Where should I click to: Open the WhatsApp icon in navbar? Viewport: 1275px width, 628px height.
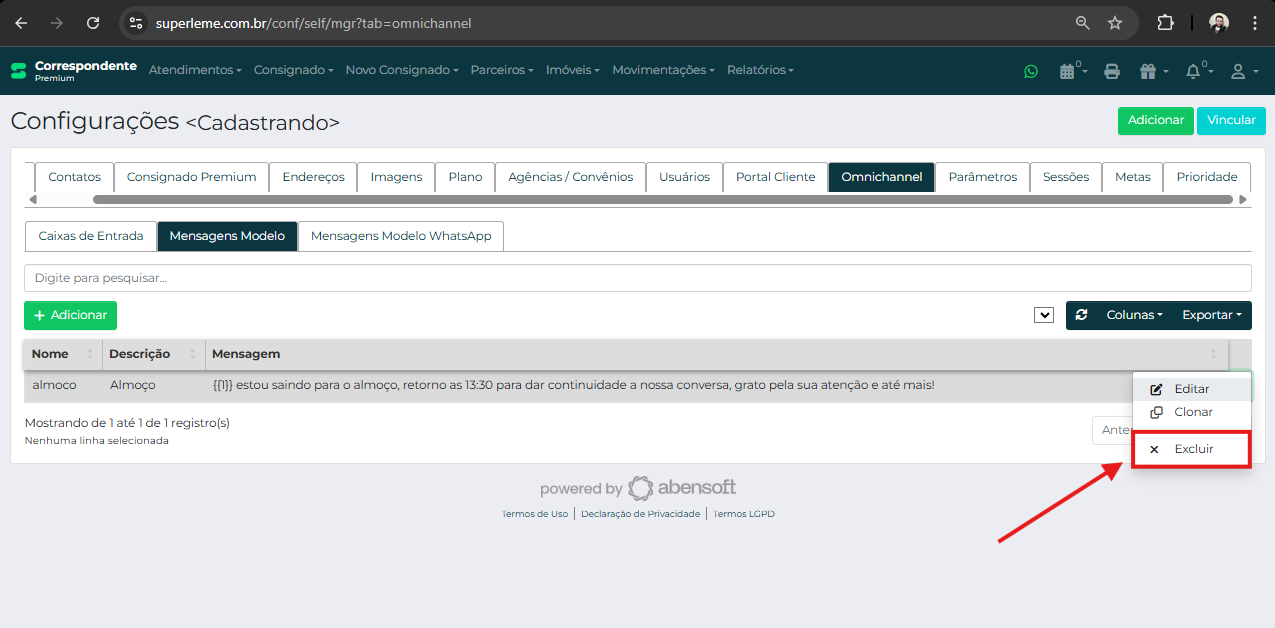[1031, 71]
